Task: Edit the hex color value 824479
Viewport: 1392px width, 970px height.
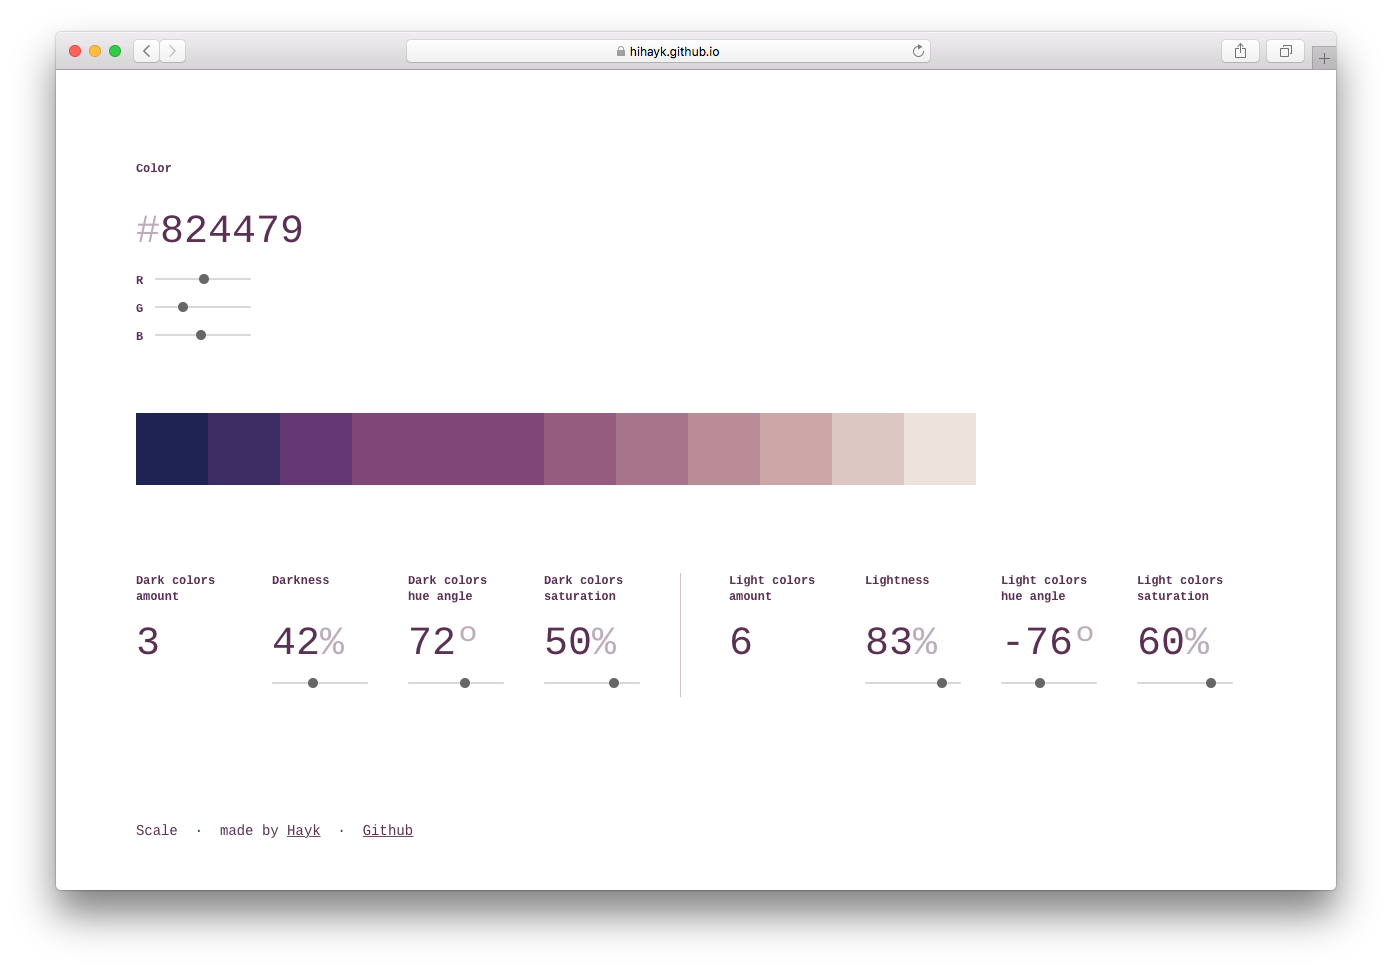Action: (232, 230)
